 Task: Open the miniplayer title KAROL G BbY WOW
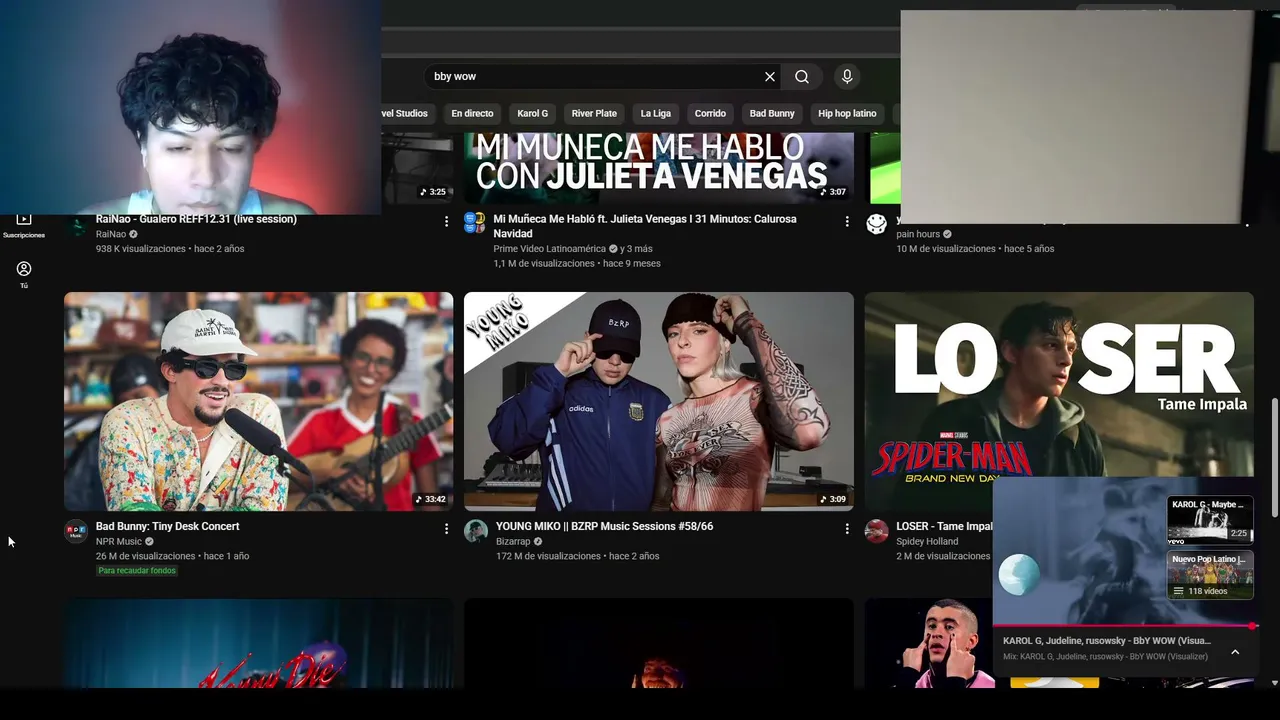click(1107, 641)
